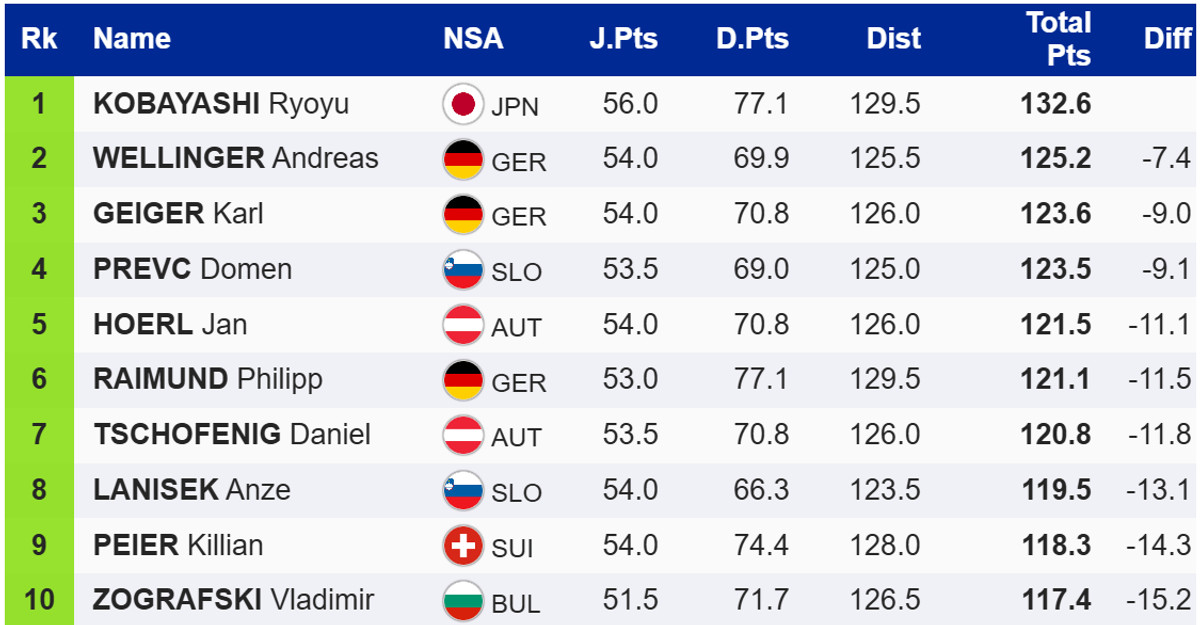Open GEIGER Karl athlete profile

[x=178, y=214]
